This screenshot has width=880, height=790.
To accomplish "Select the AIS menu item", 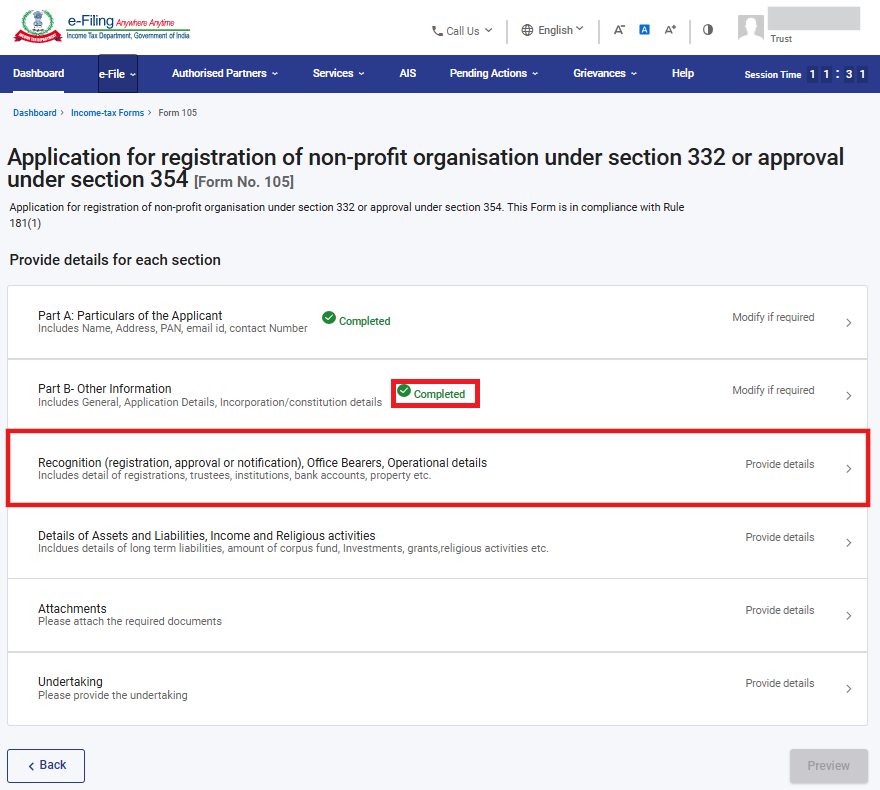I will (x=407, y=74).
